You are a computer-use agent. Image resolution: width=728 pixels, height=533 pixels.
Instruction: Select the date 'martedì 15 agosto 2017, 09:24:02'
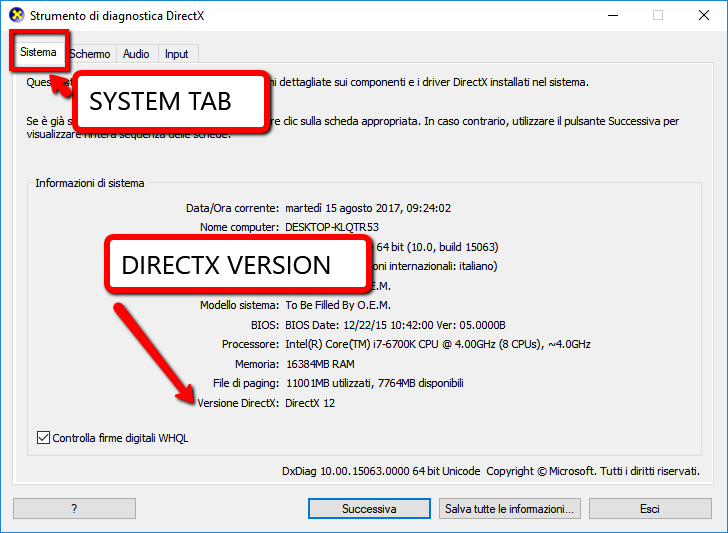(368, 208)
